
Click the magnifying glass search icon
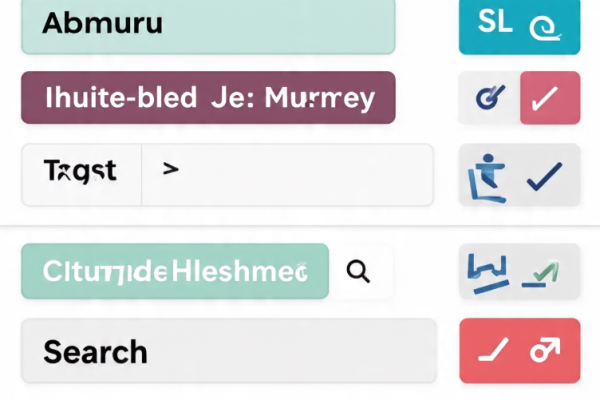point(358,270)
